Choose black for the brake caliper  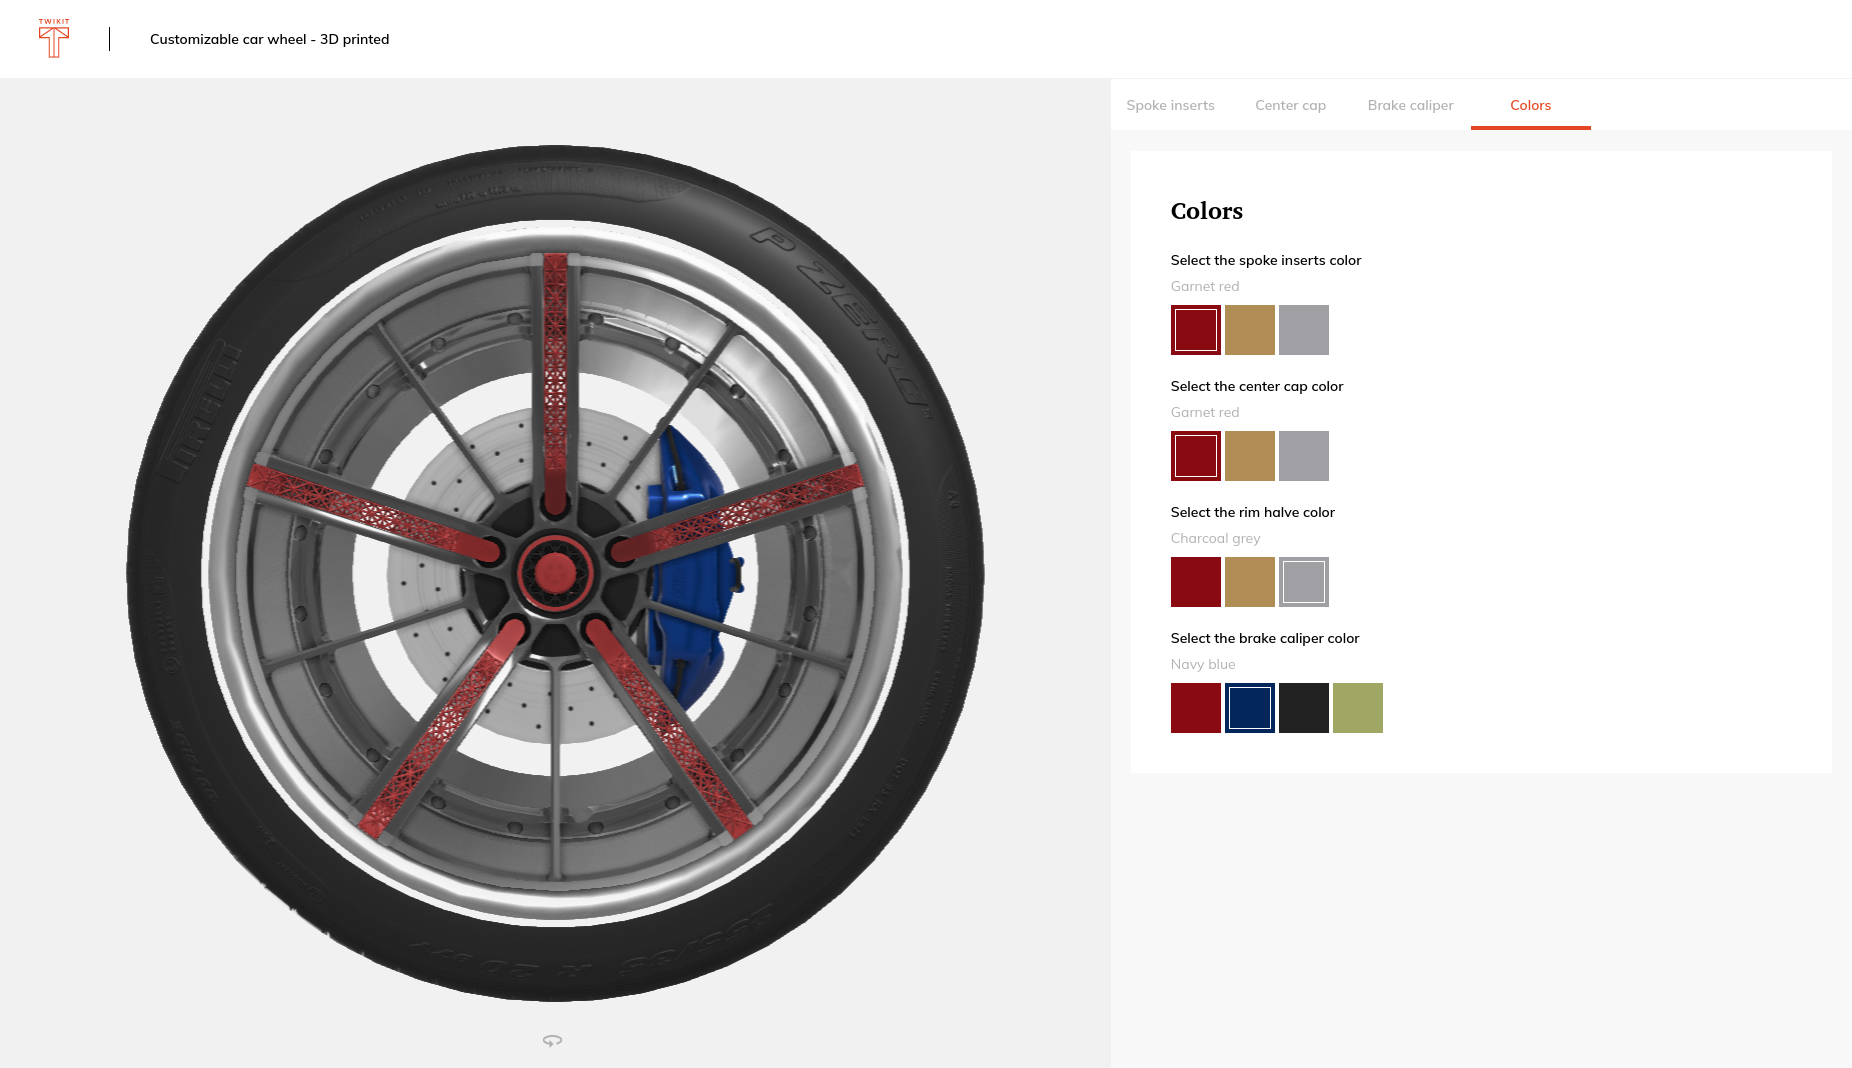1303,708
